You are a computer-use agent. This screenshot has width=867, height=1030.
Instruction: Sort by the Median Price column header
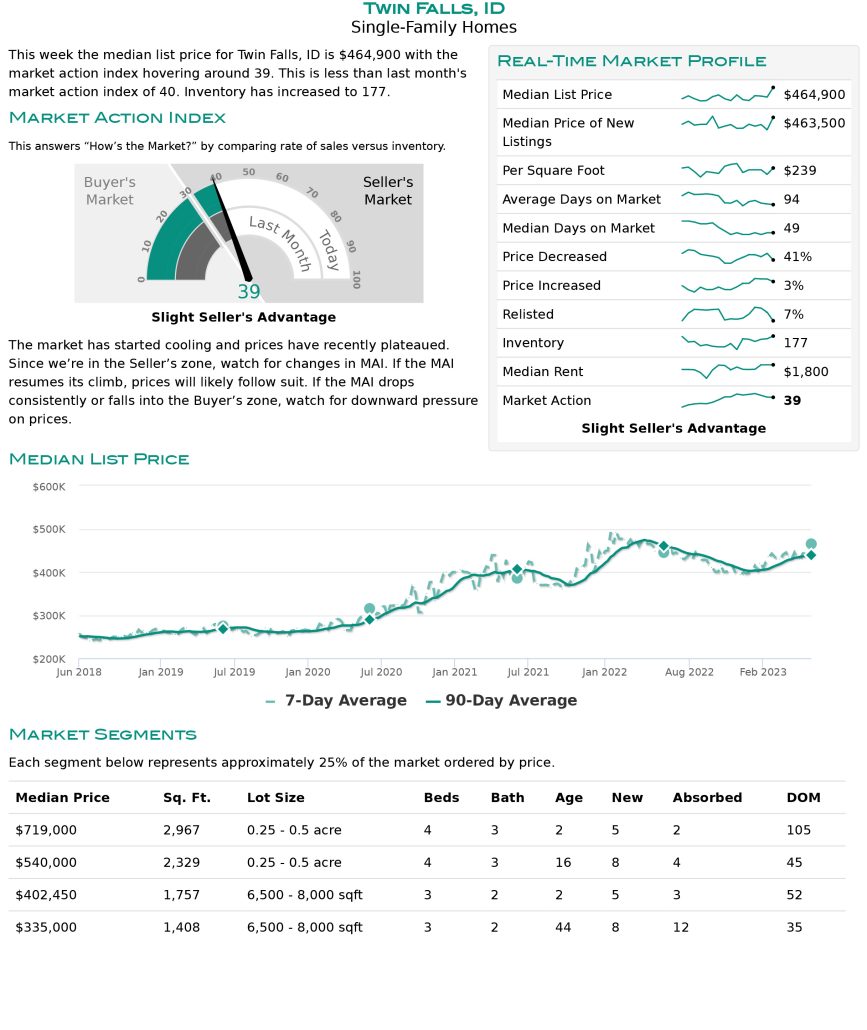tap(62, 798)
